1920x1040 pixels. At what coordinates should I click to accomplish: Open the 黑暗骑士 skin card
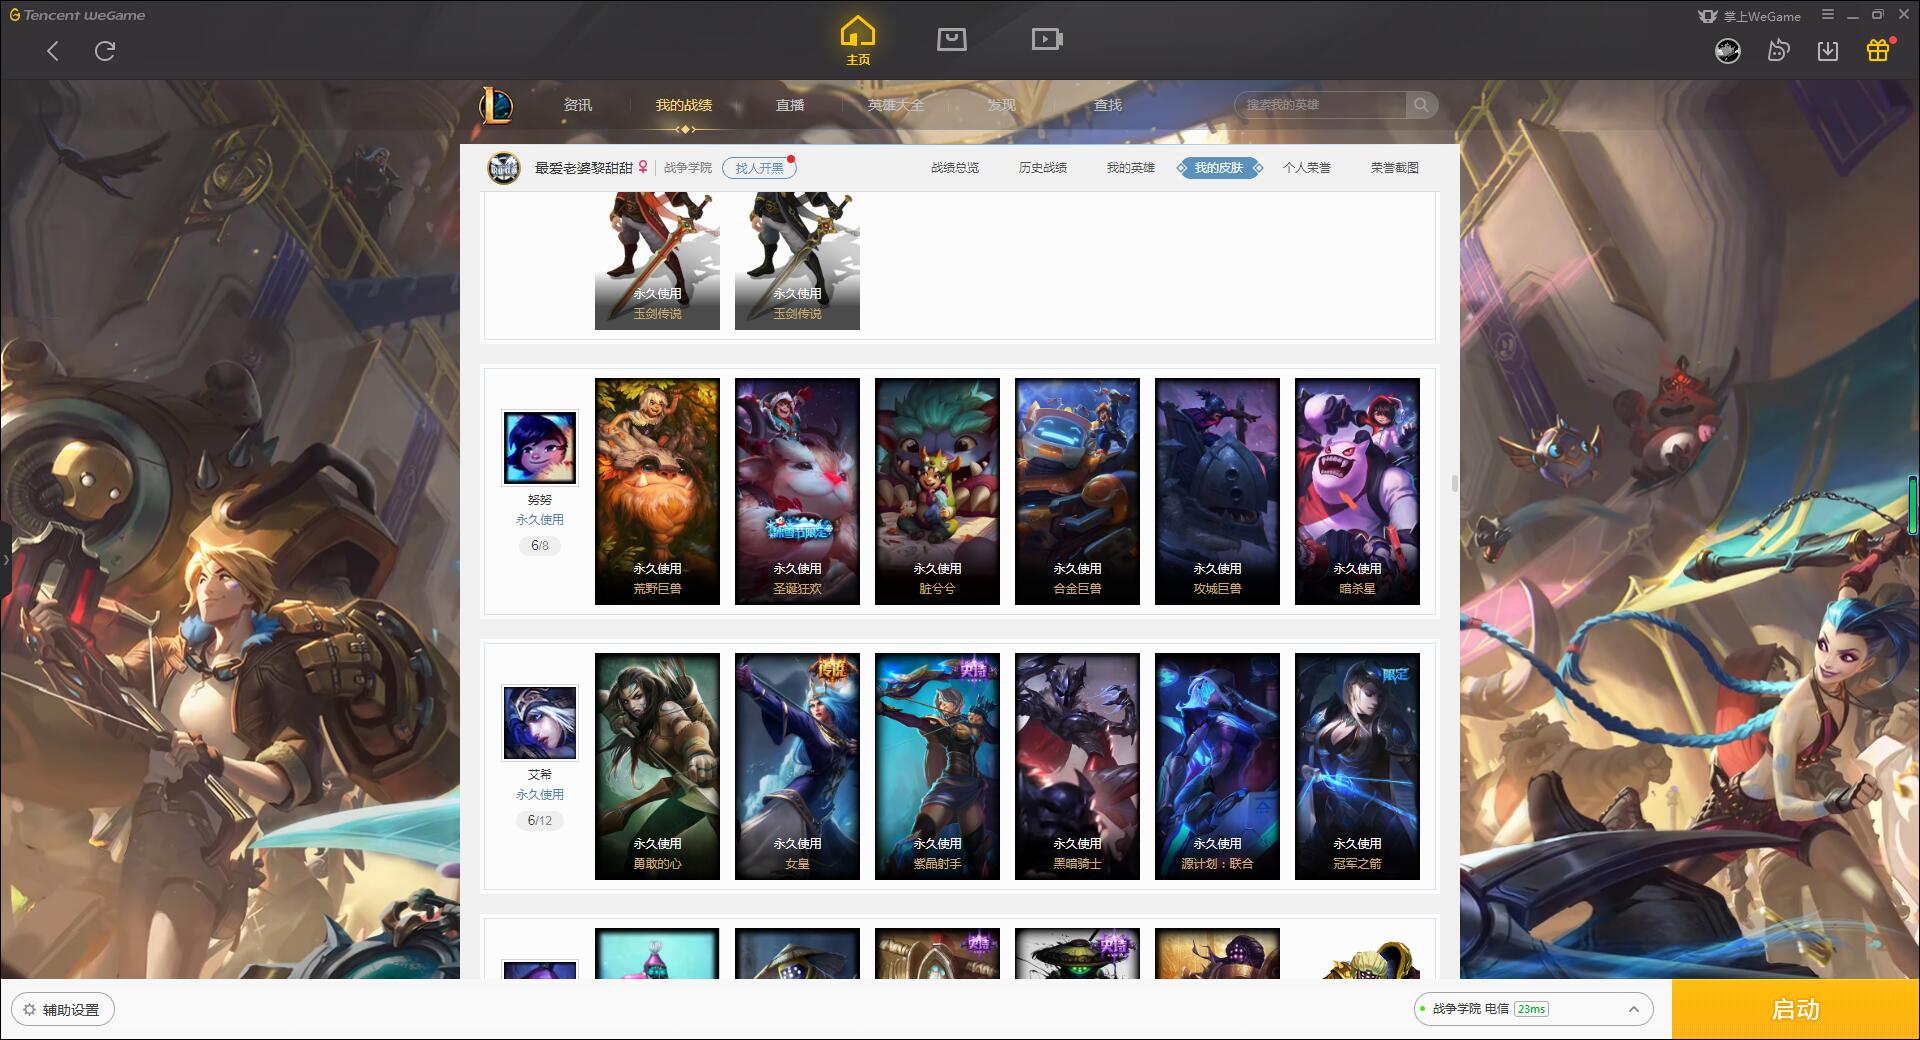tap(1077, 766)
